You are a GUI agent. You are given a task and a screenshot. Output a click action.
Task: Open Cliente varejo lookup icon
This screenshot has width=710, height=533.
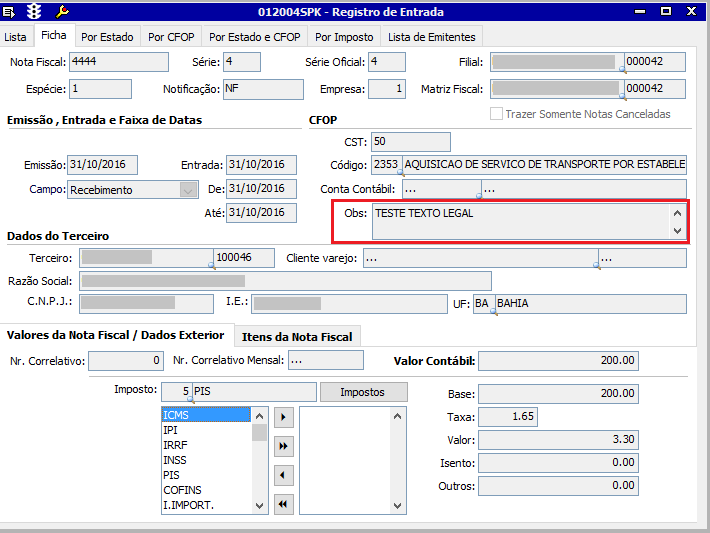(x=597, y=265)
